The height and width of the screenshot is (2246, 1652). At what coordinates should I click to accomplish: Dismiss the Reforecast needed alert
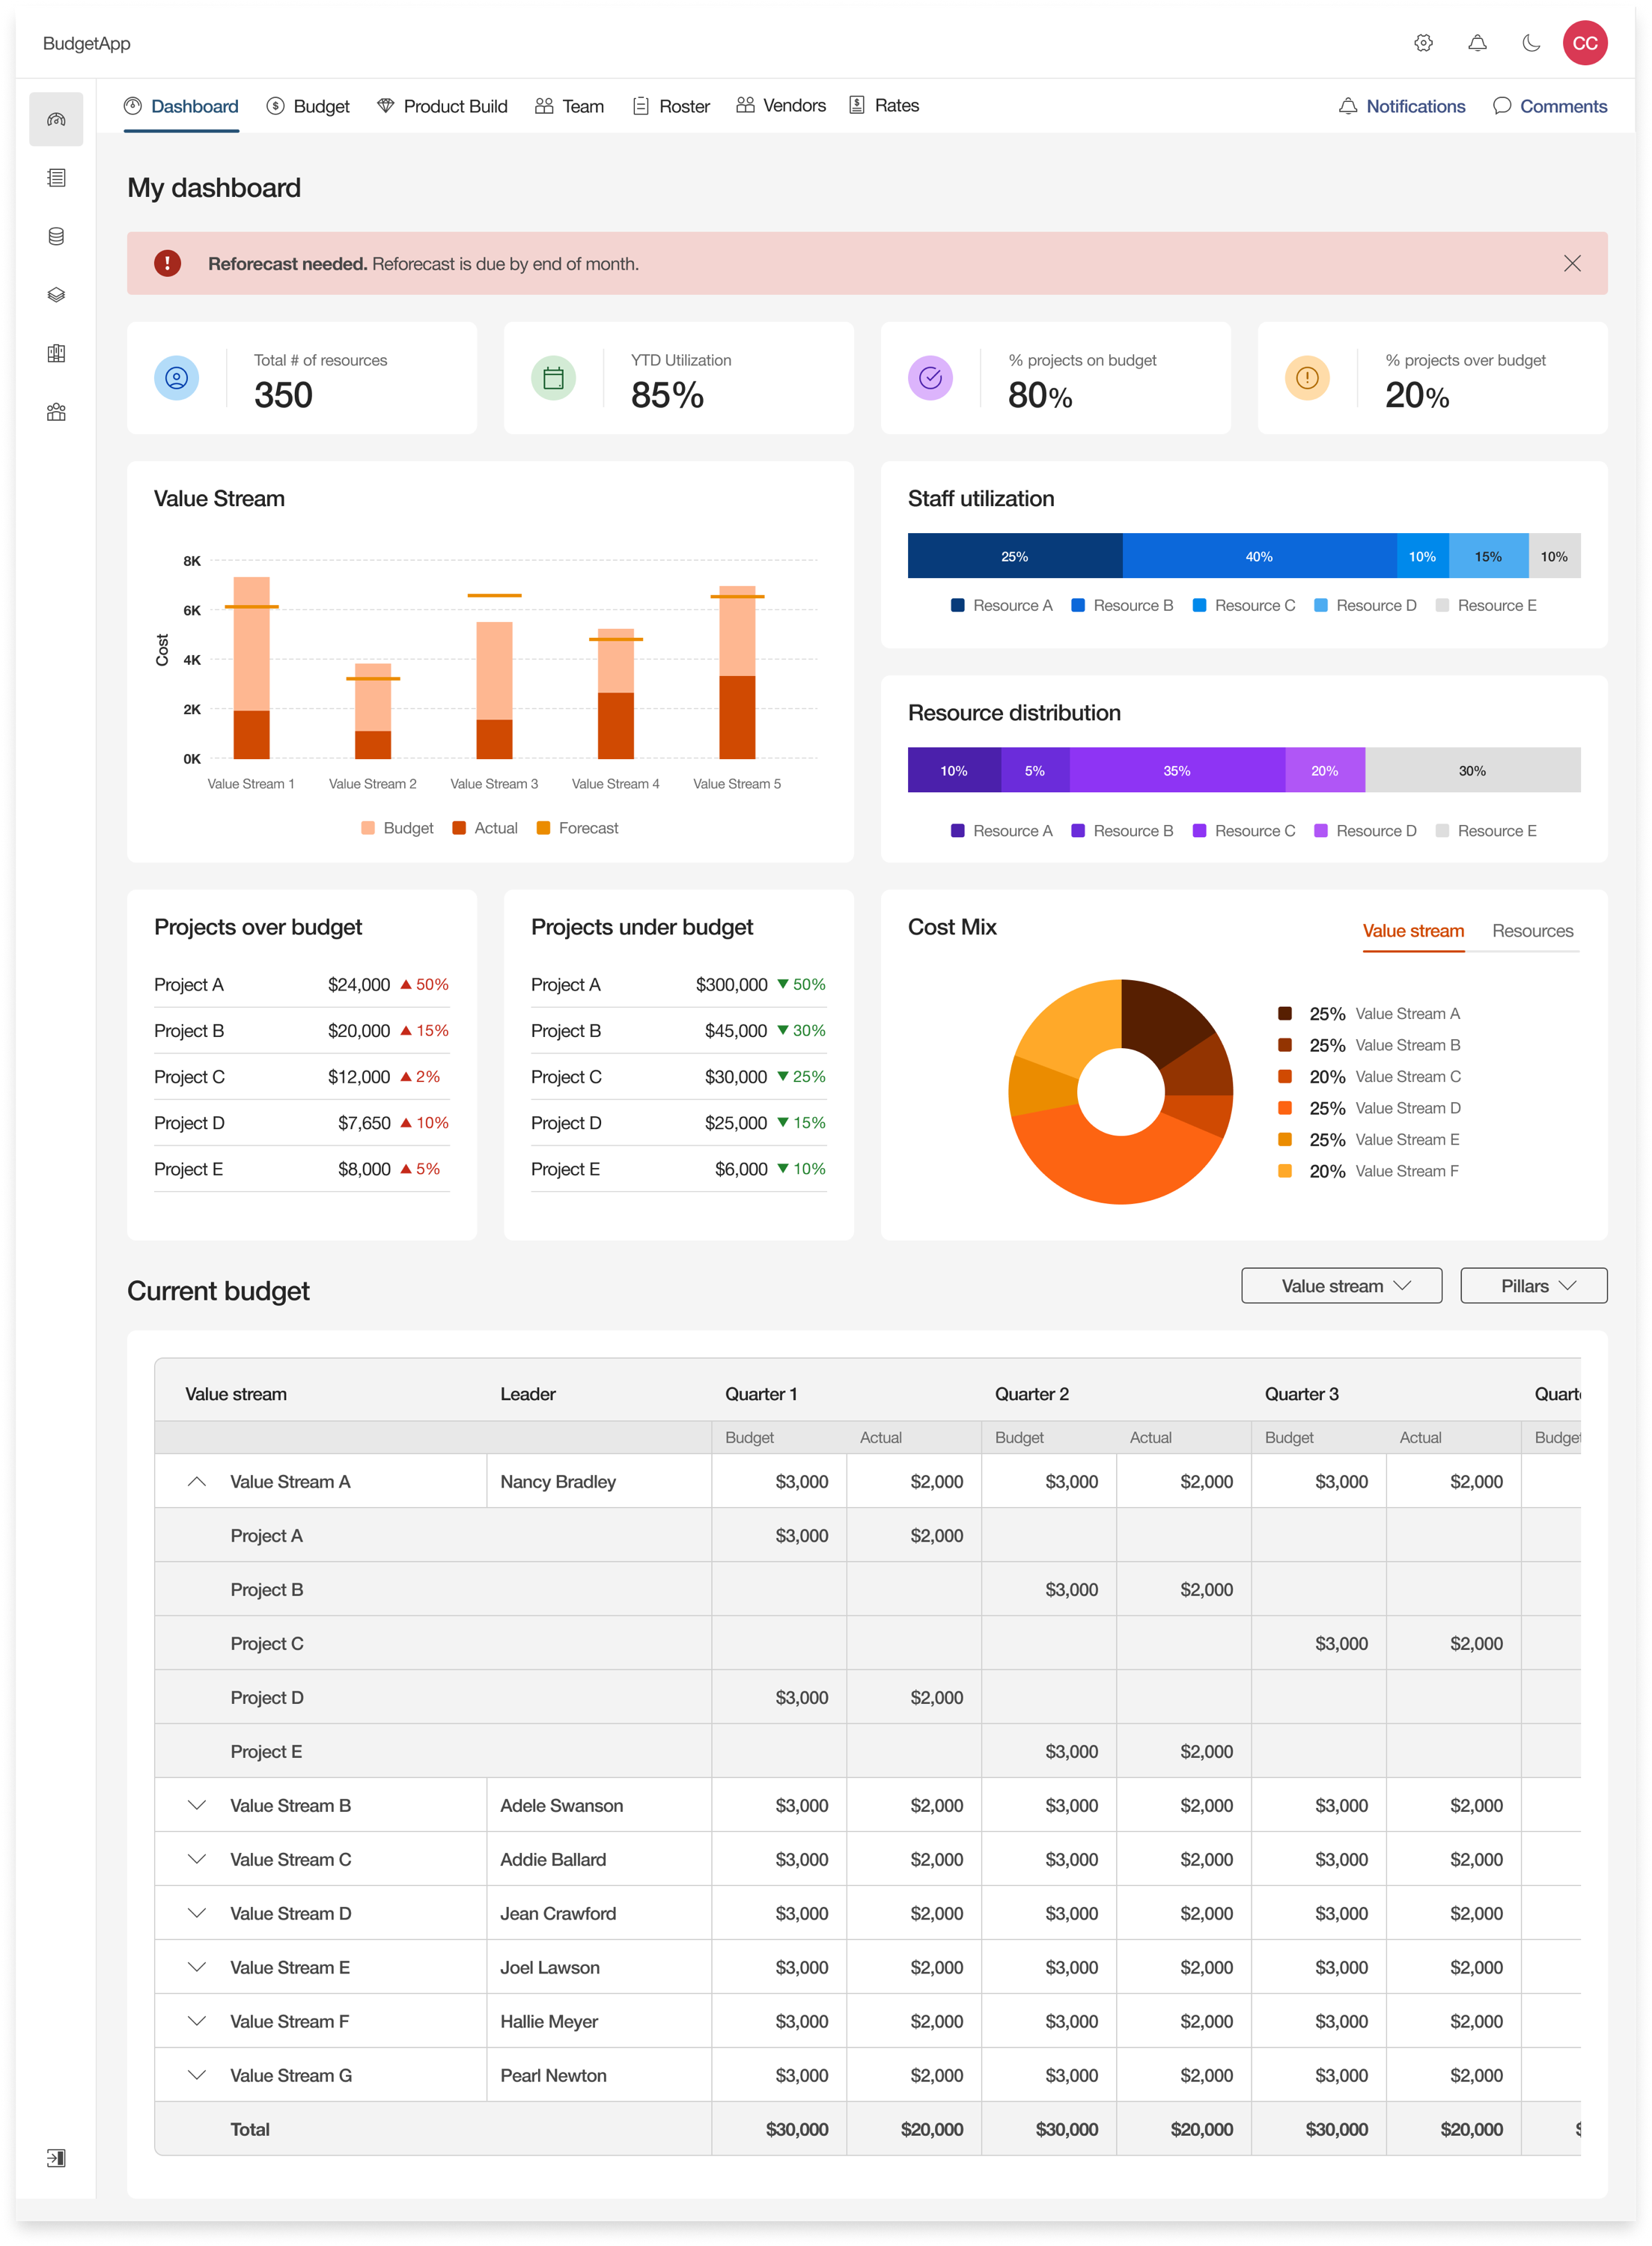pyautogui.click(x=1571, y=263)
